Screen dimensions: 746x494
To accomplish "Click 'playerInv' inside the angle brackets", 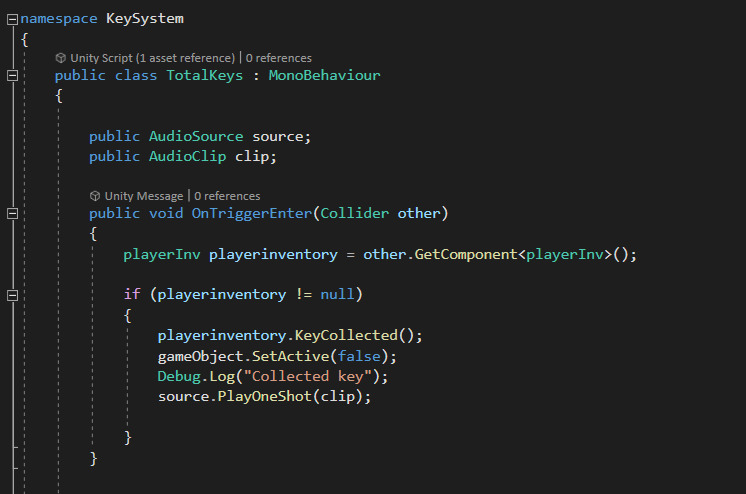I will [x=565, y=255].
